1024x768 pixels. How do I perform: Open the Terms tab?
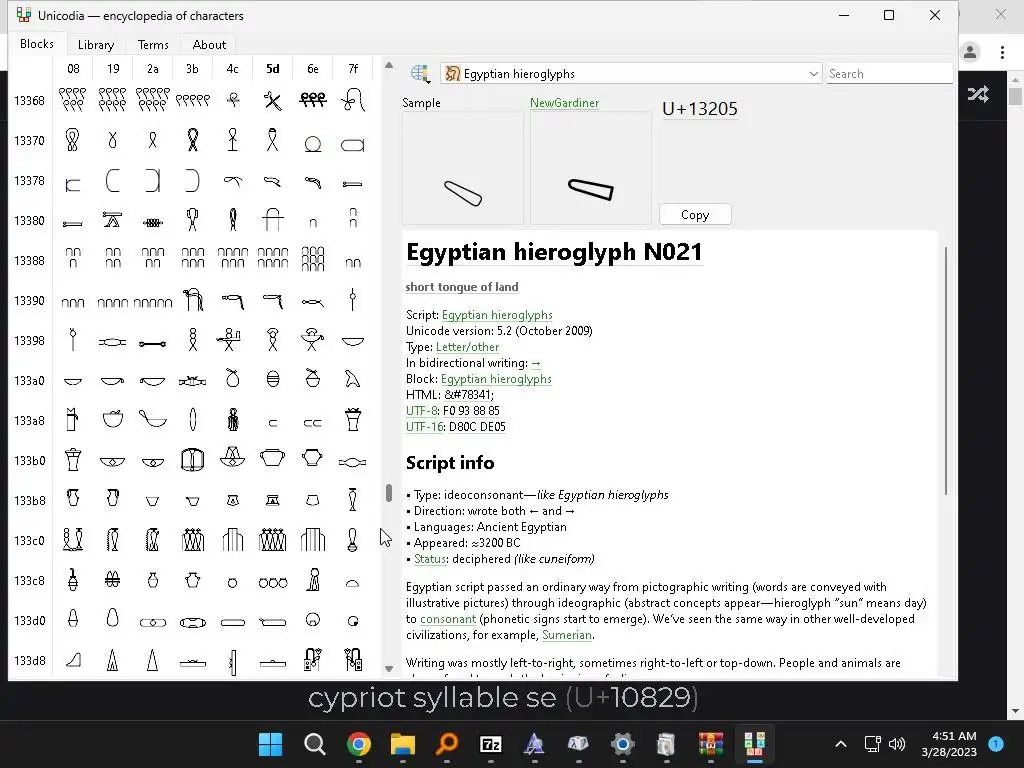point(153,44)
